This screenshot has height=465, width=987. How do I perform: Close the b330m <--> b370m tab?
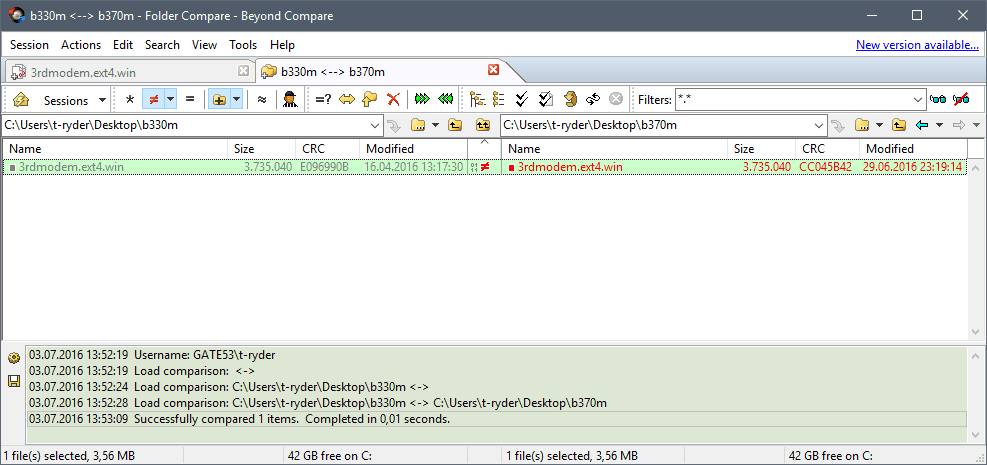[494, 70]
